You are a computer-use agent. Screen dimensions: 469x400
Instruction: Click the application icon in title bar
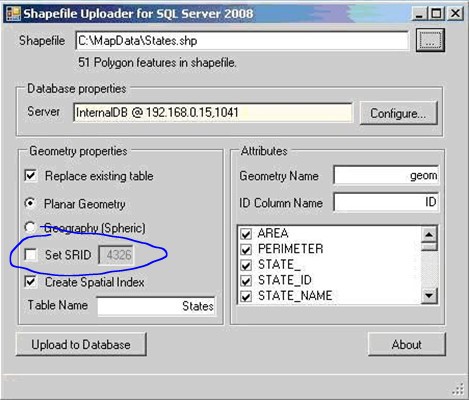pos(13,14)
